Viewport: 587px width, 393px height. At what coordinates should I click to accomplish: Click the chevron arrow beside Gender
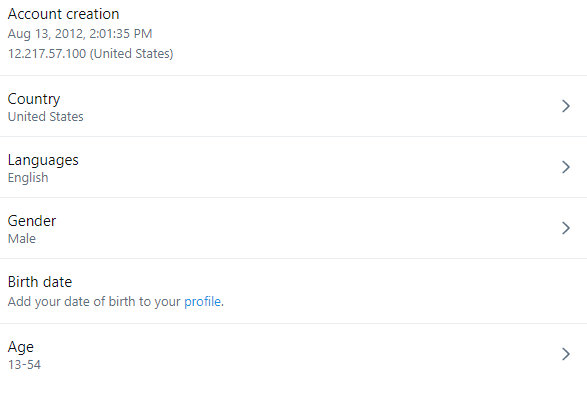[x=566, y=228]
